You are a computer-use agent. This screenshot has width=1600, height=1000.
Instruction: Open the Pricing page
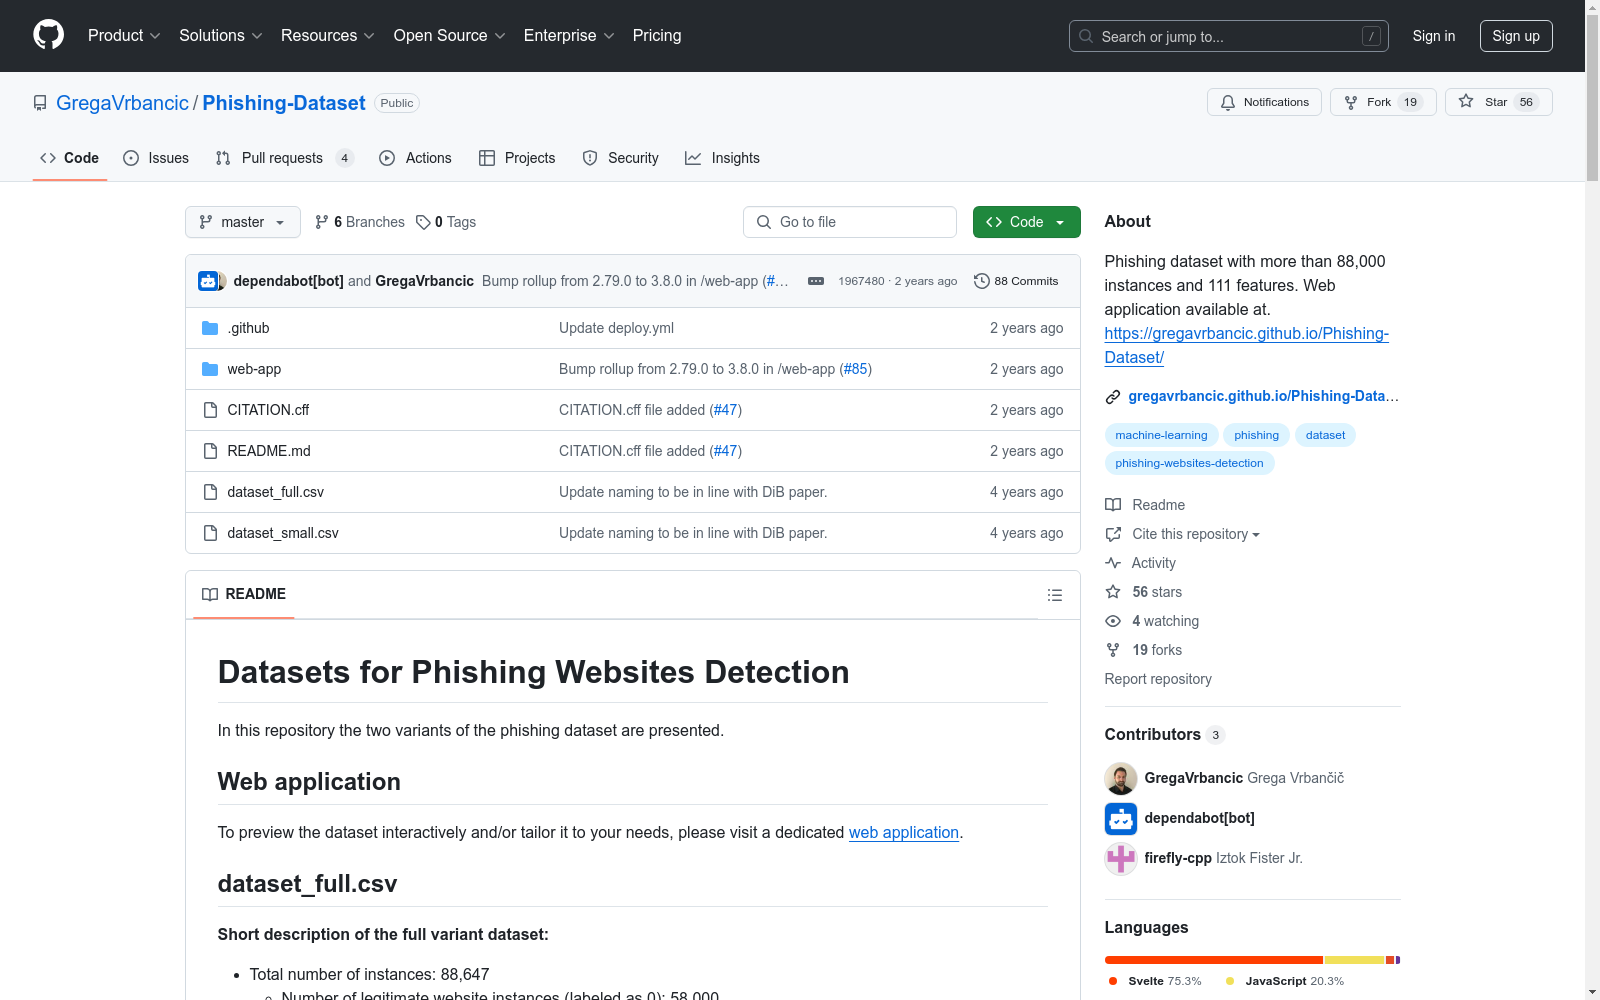pos(657,35)
